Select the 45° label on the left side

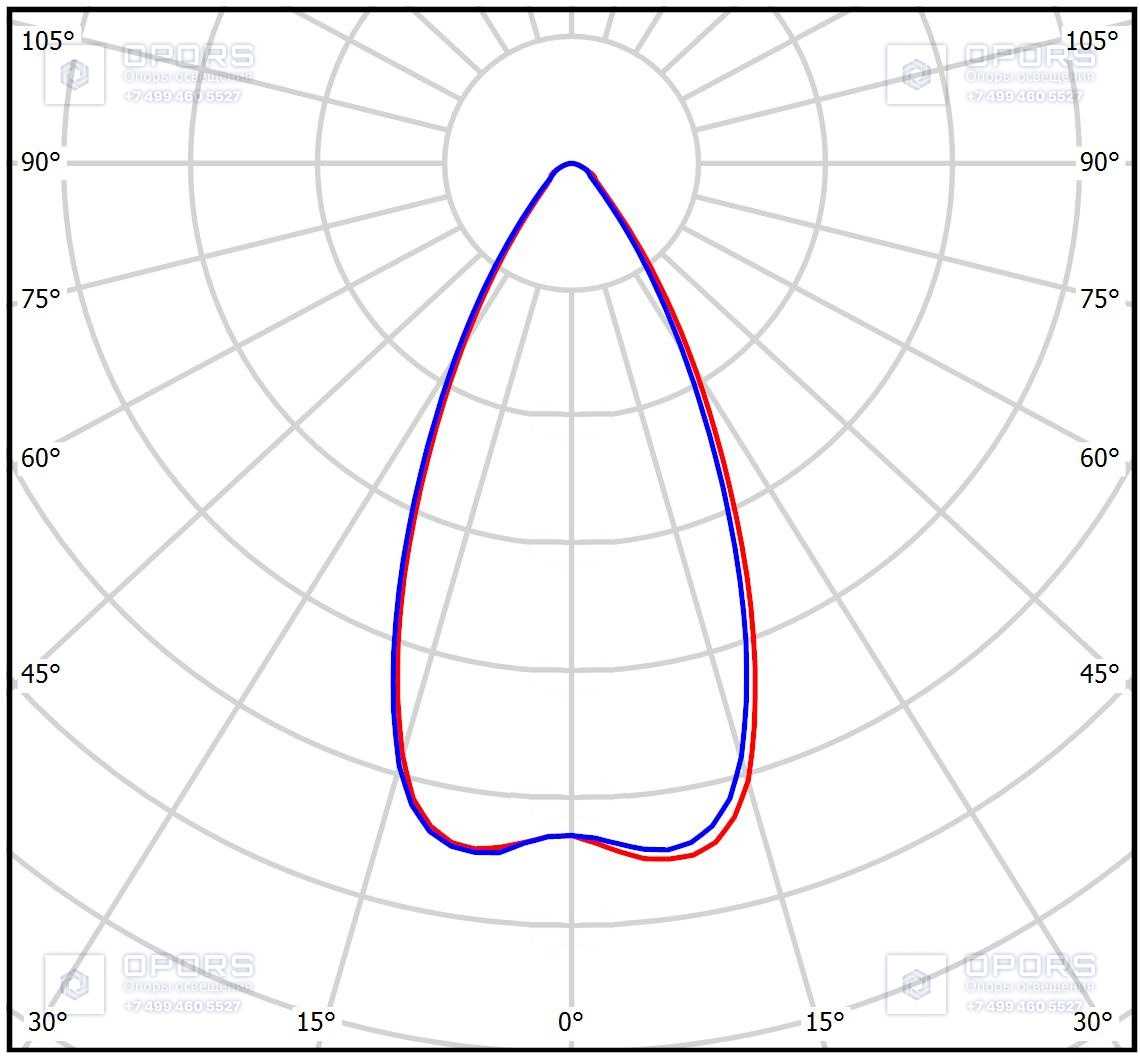pyautogui.click(x=41, y=674)
